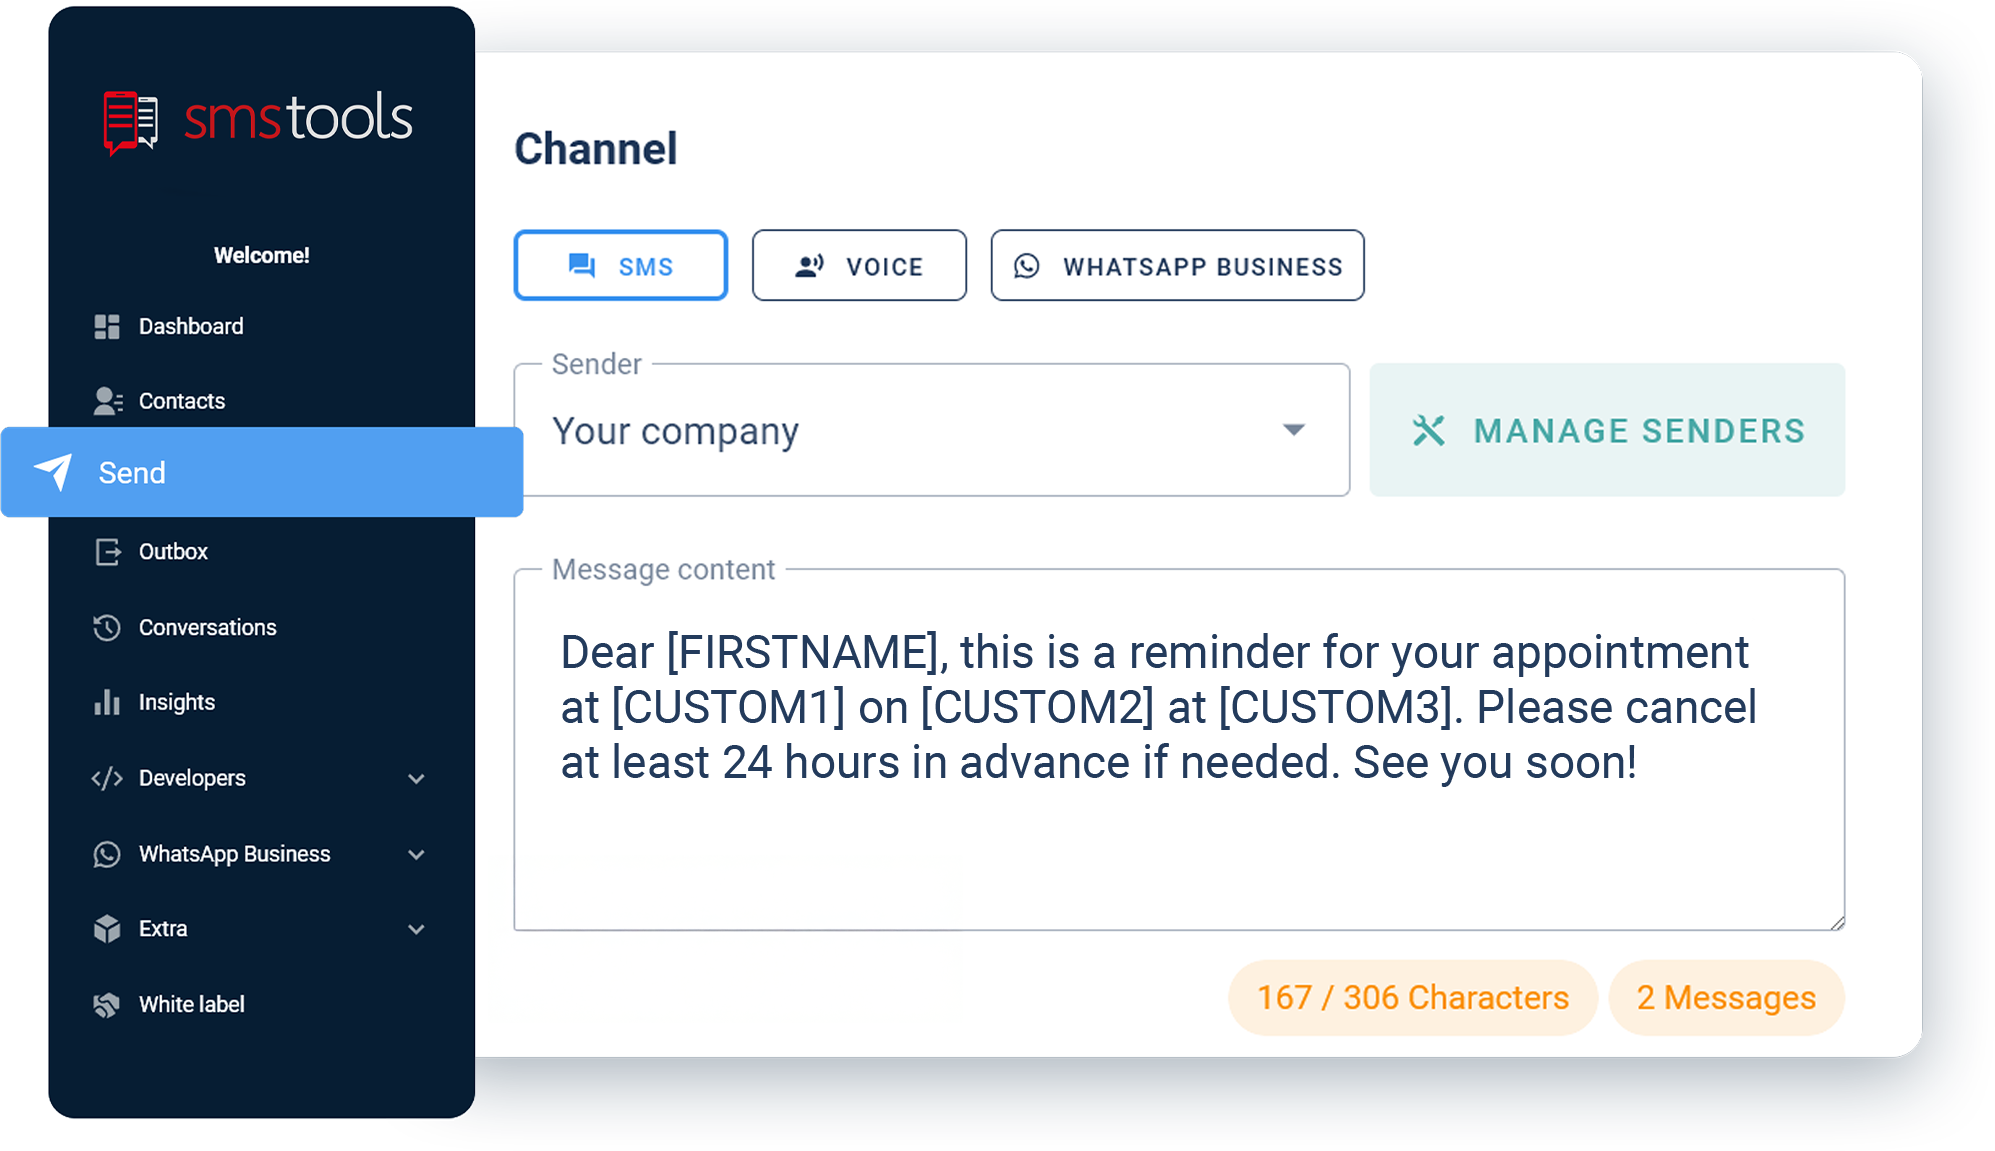
Task: Click the WHATSAPP BUSINESS channel button
Action: pyautogui.click(x=1178, y=266)
